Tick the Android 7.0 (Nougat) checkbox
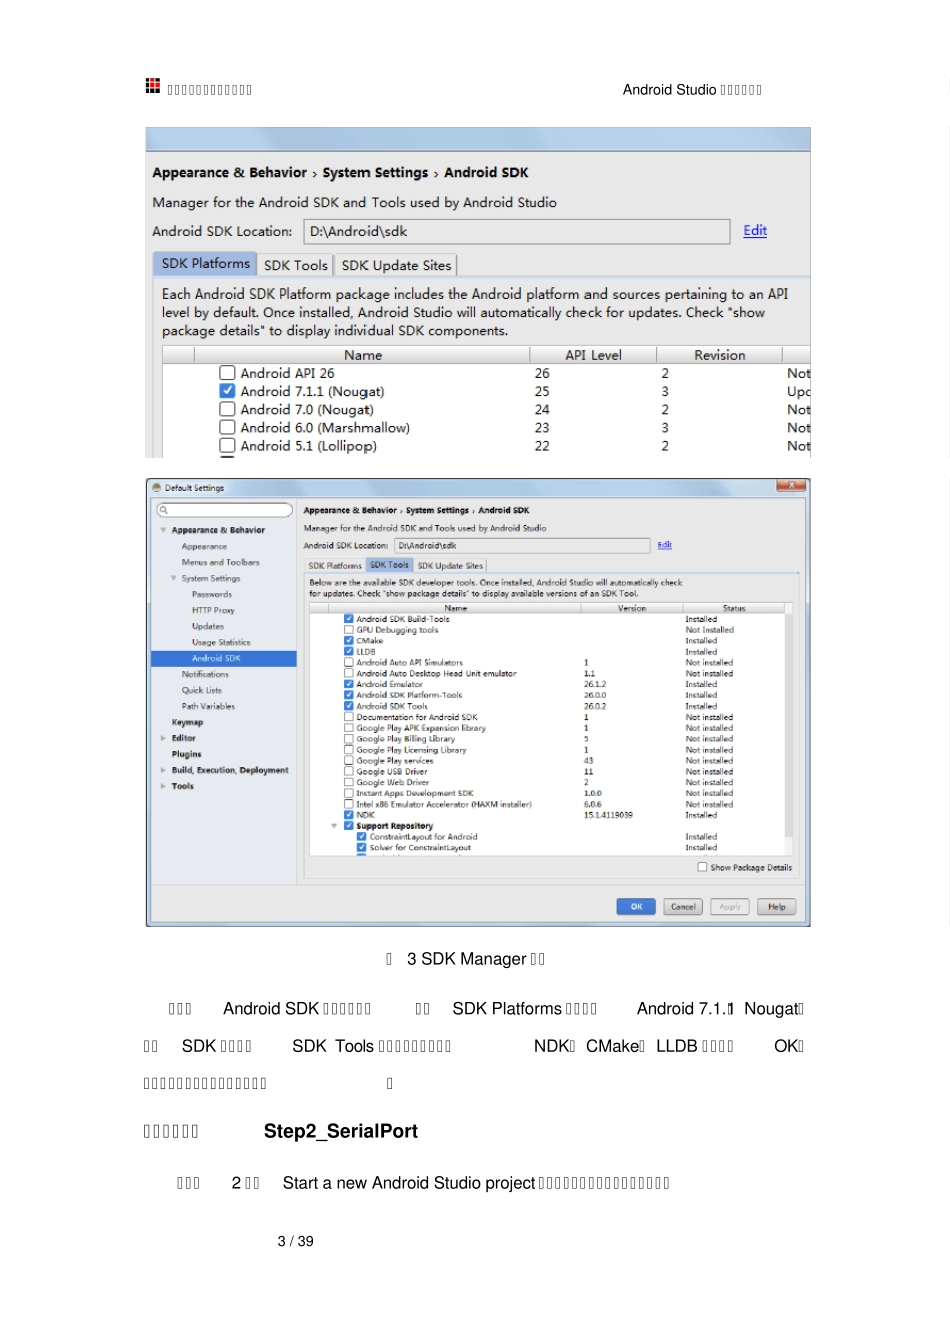Viewport: 950px width, 1344px height. [227, 409]
